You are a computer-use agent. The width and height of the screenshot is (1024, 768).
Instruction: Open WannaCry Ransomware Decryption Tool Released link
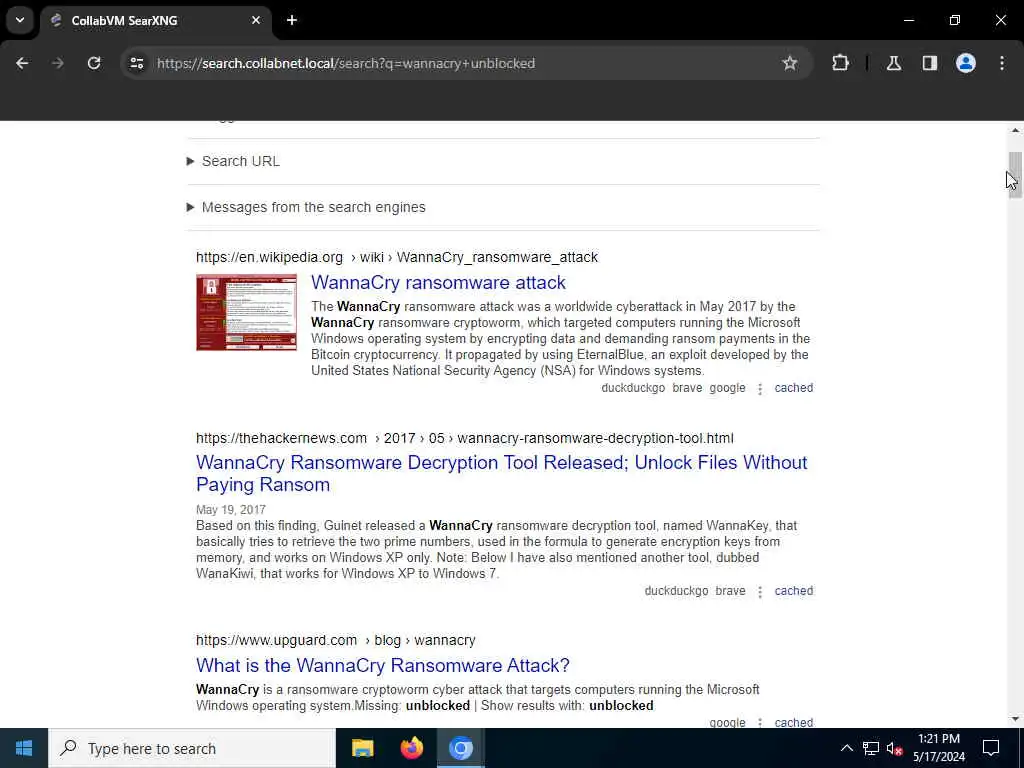pyautogui.click(x=502, y=473)
